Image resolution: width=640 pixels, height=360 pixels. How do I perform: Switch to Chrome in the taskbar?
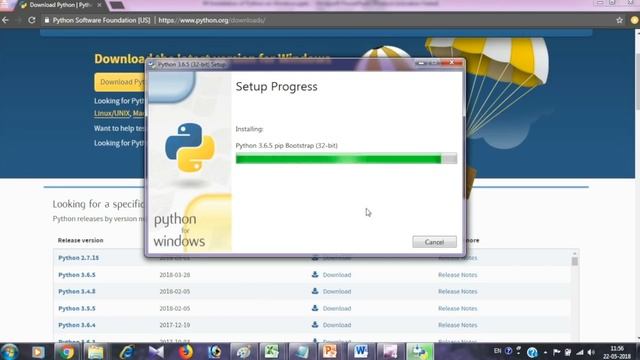pos(67,352)
